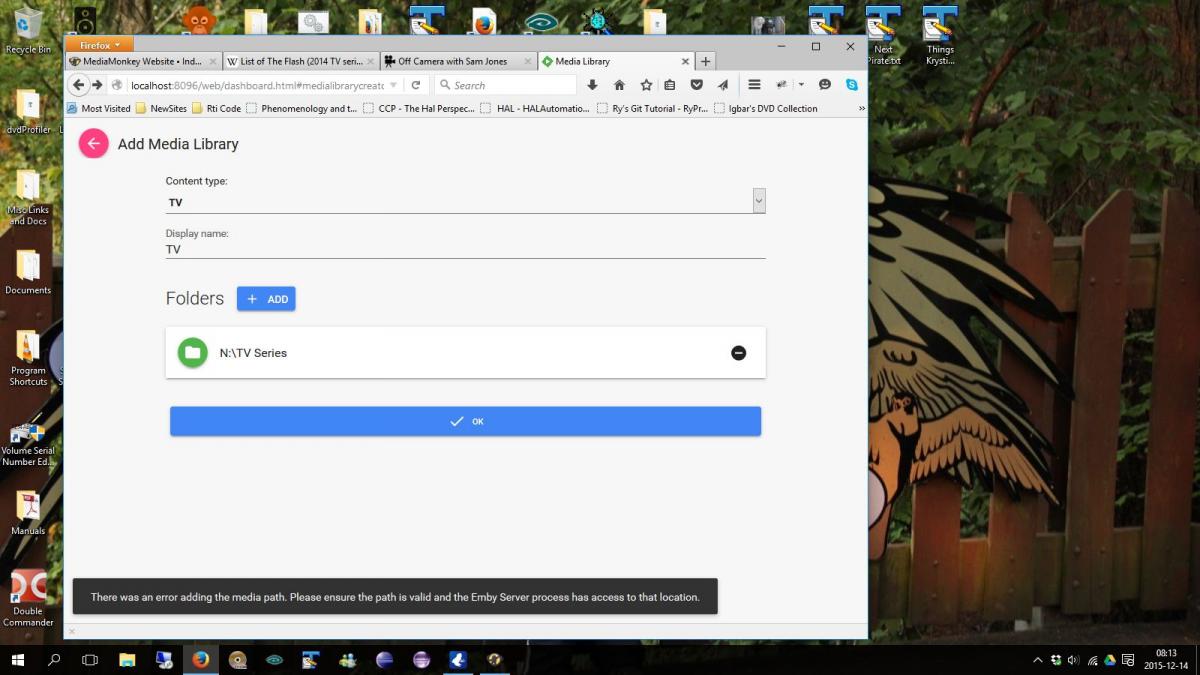Open the NewSites bookmark folder
Viewport: 1200px width, 675px height.
161,108
